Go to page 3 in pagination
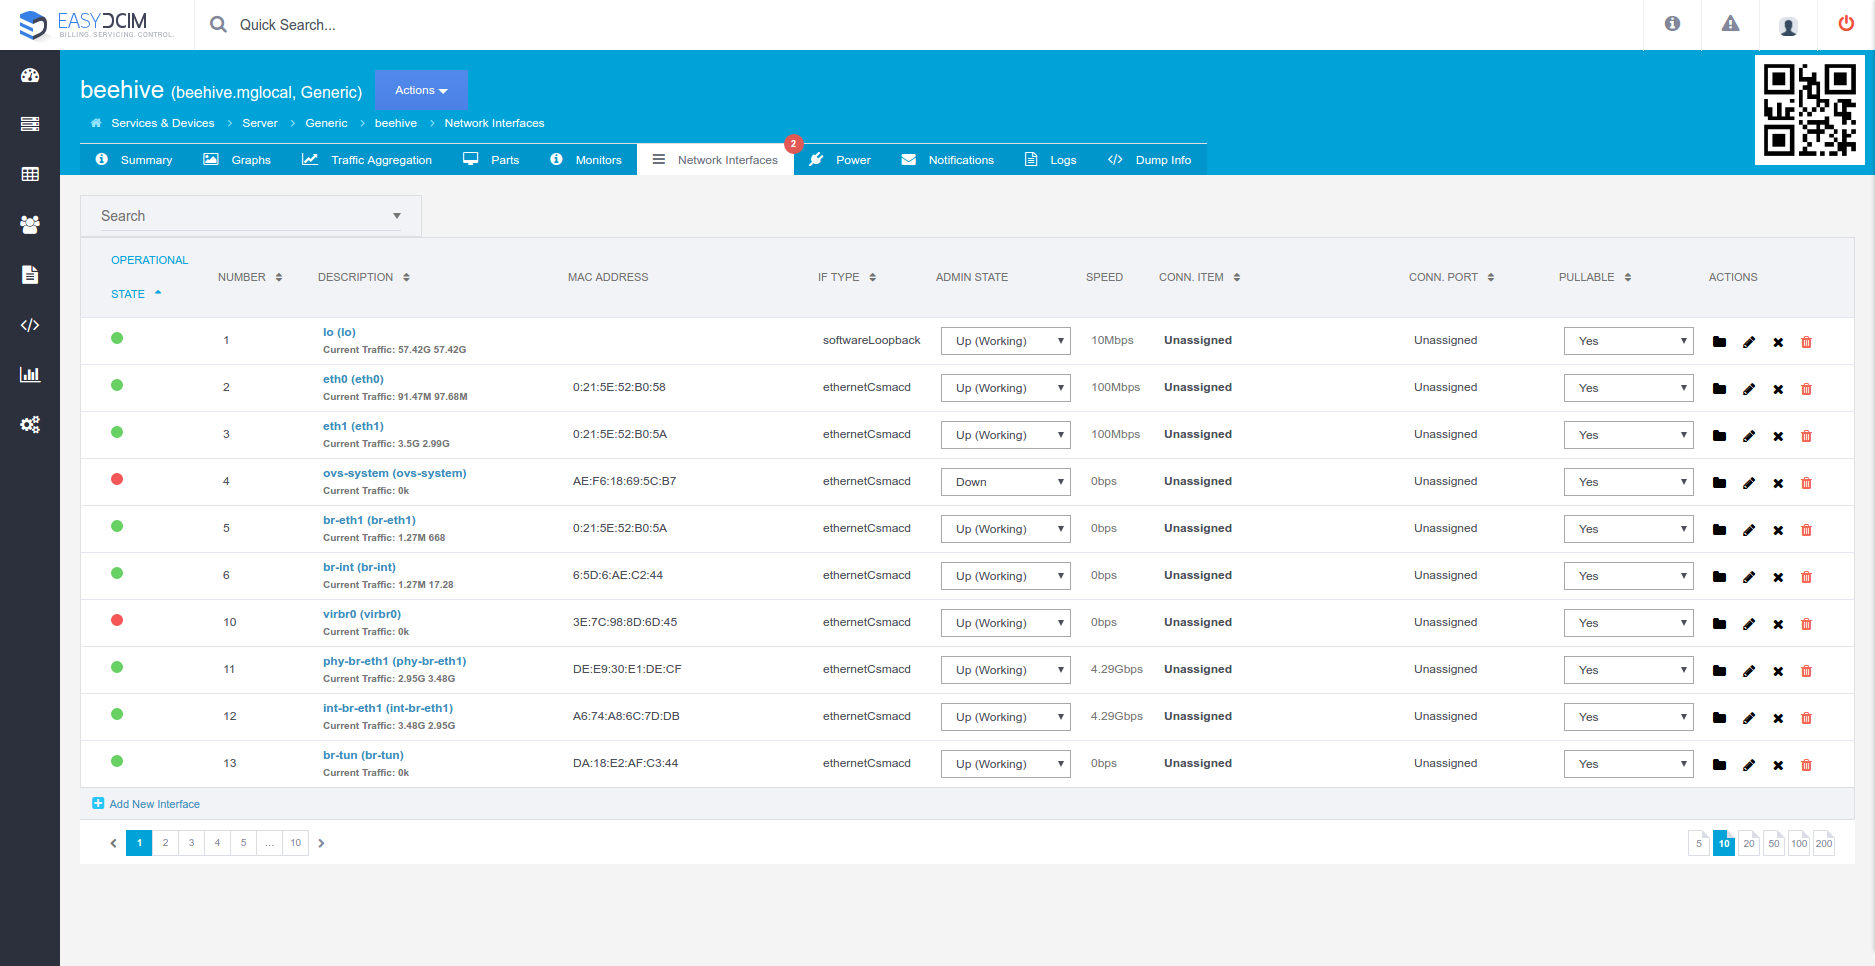This screenshot has height=966, width=1875. point(191,843)
